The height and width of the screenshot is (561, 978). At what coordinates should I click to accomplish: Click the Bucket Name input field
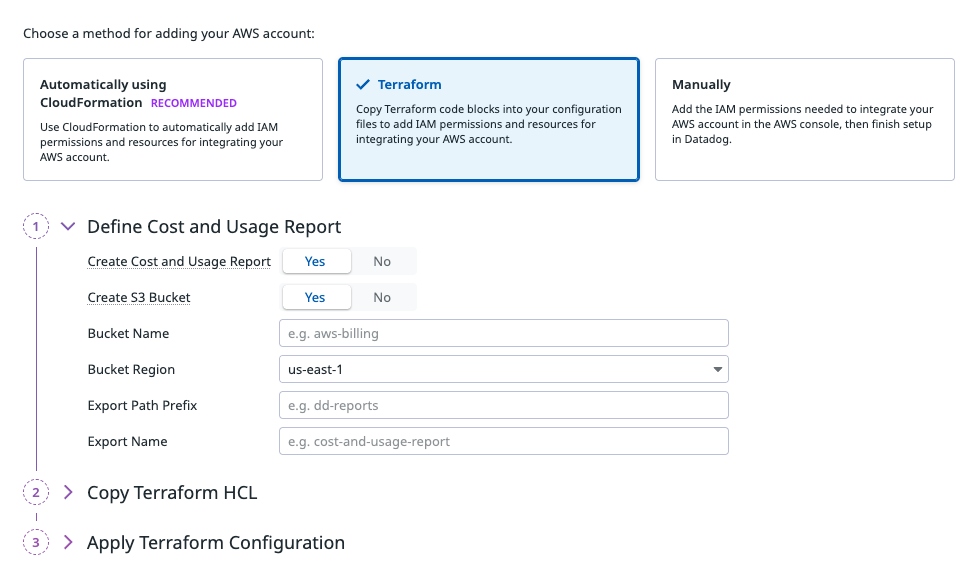pos(503,333)
